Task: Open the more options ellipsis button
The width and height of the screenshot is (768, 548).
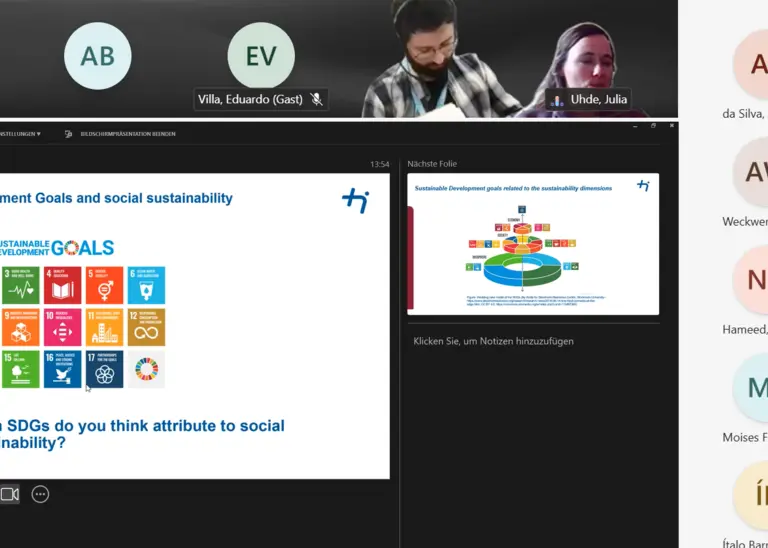Action: [x=40, y=494]
